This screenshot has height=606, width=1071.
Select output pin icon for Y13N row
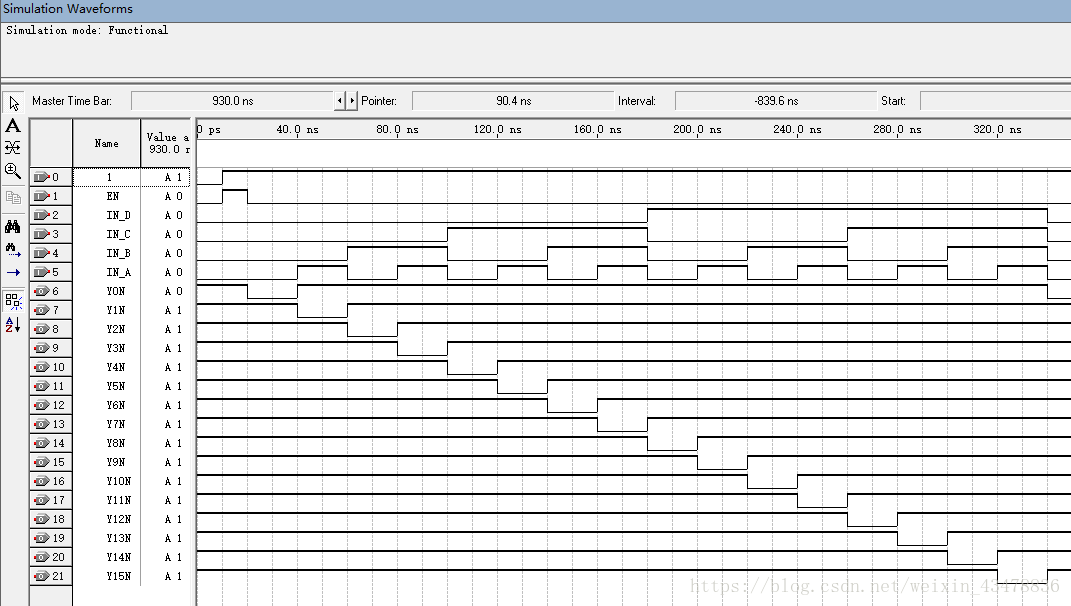coord(42,538)
